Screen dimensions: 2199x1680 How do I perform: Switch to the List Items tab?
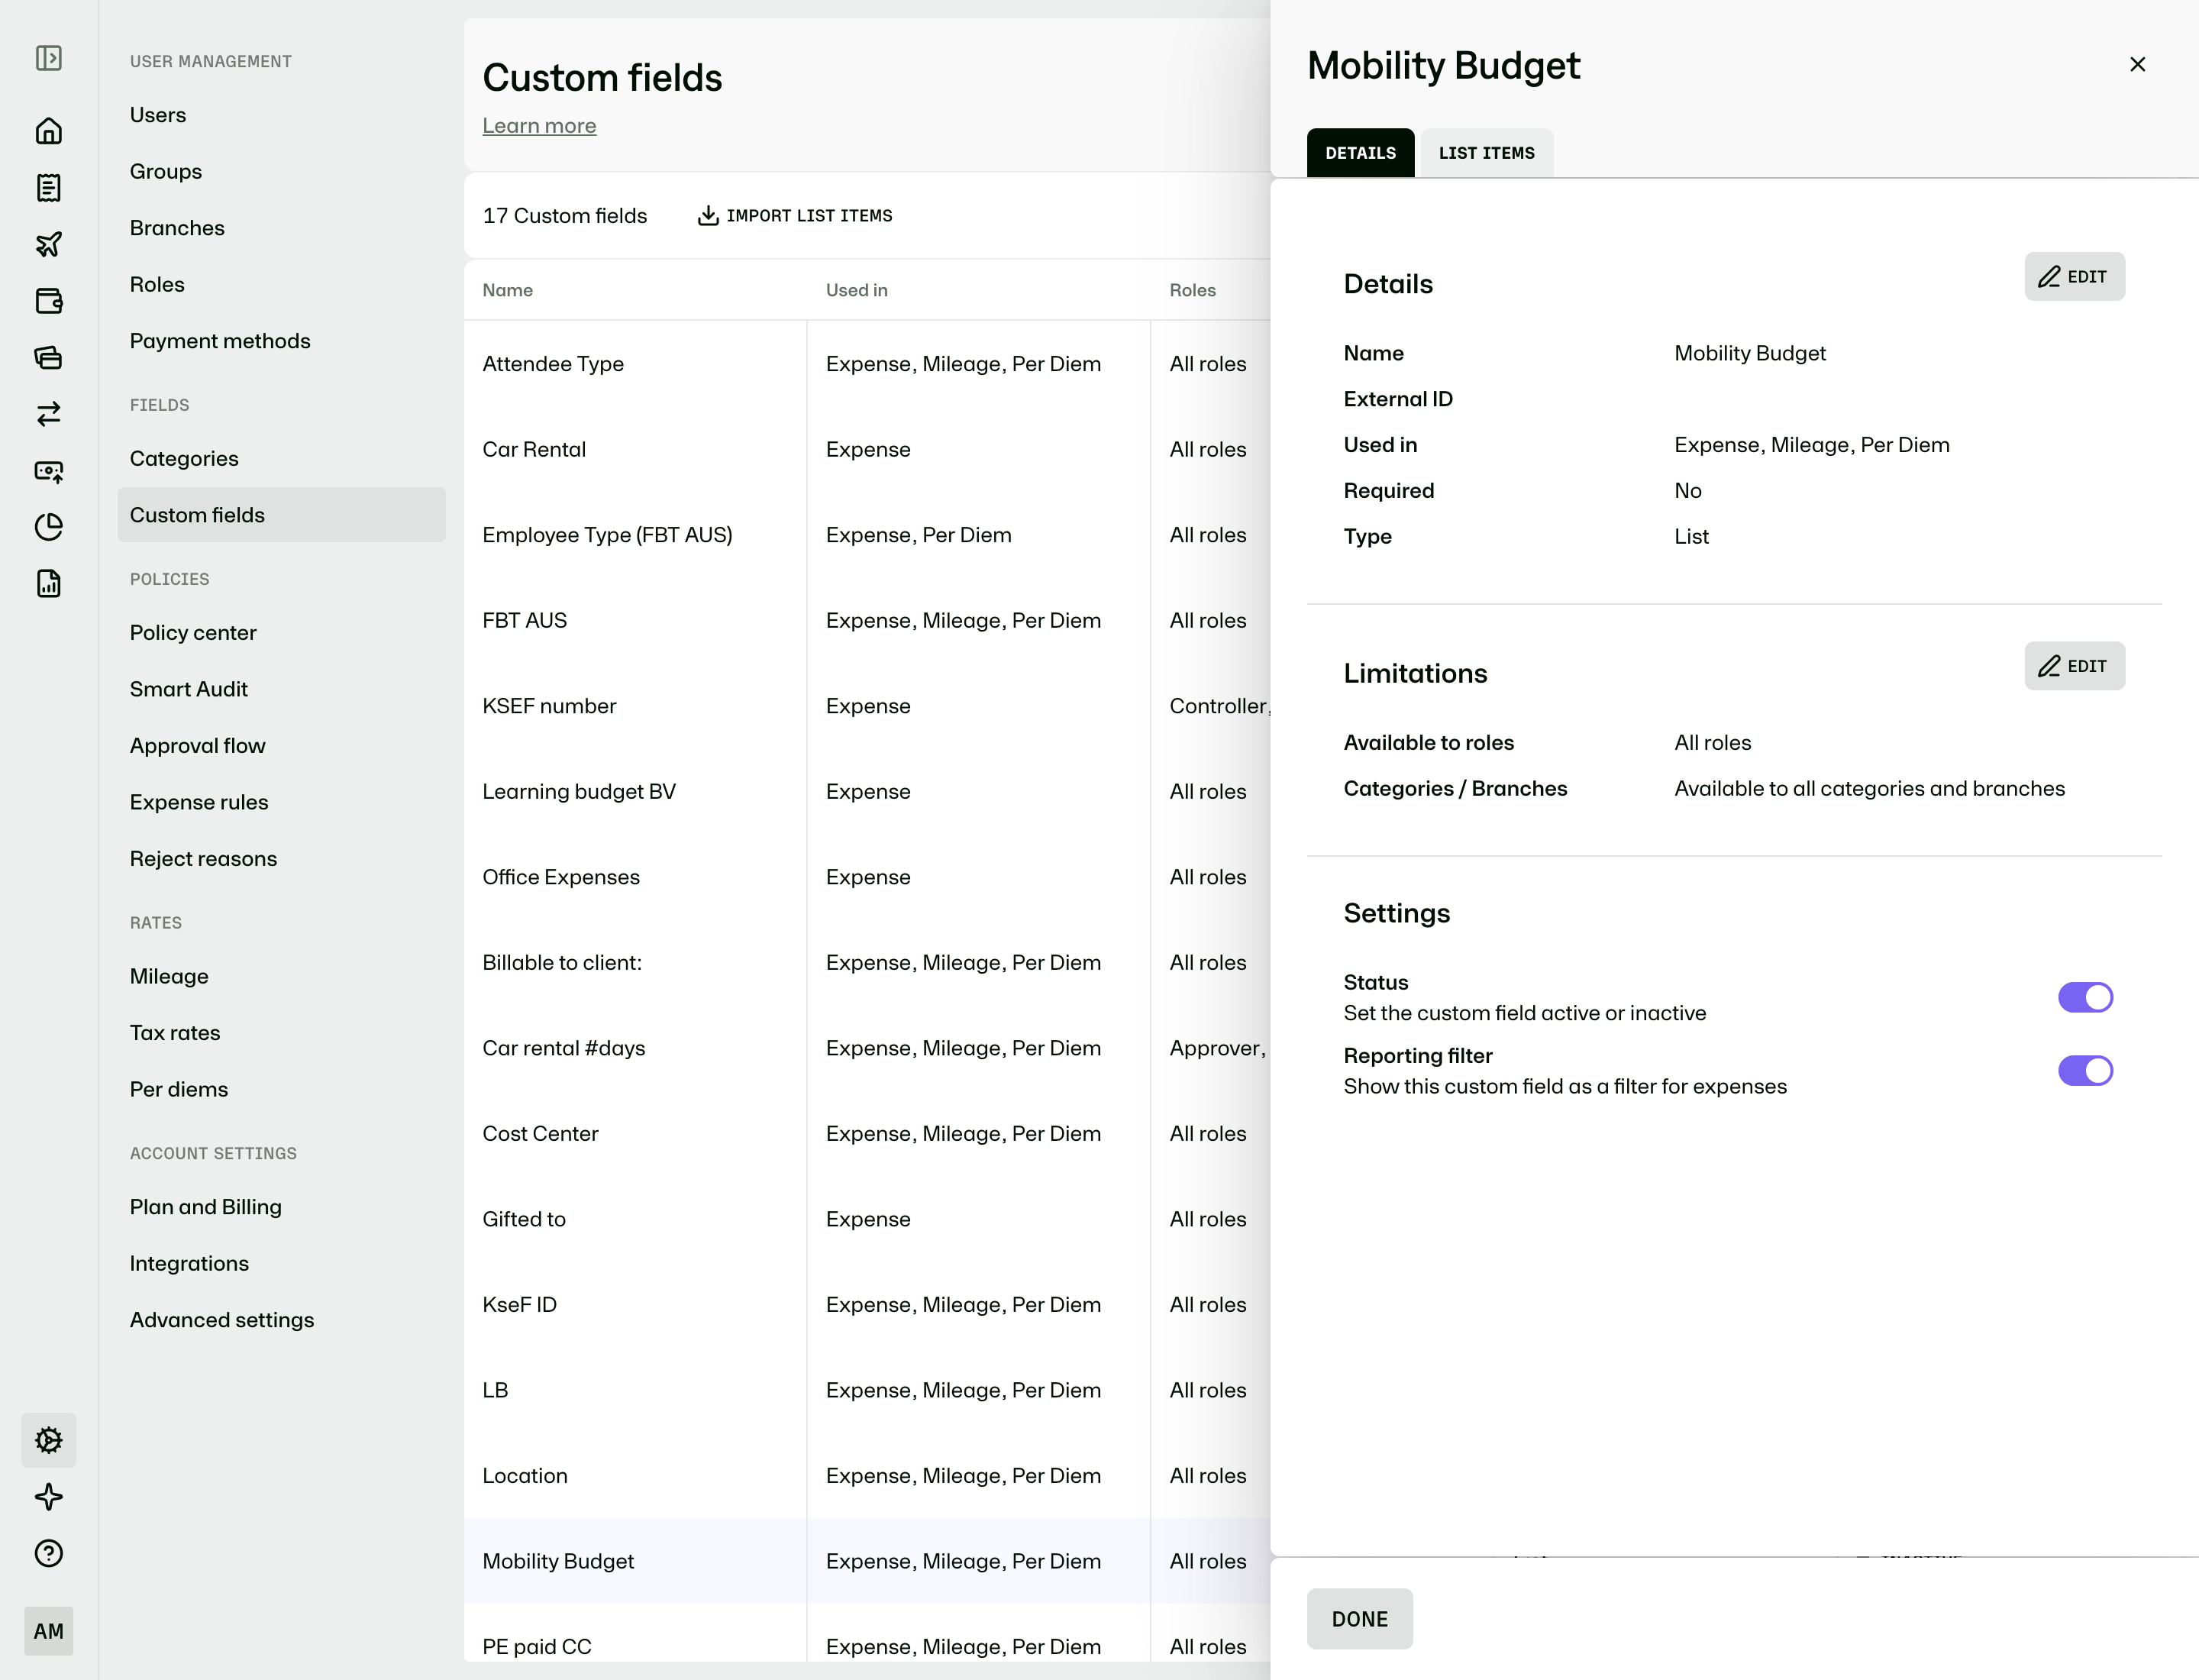[x=1486, y=153]
